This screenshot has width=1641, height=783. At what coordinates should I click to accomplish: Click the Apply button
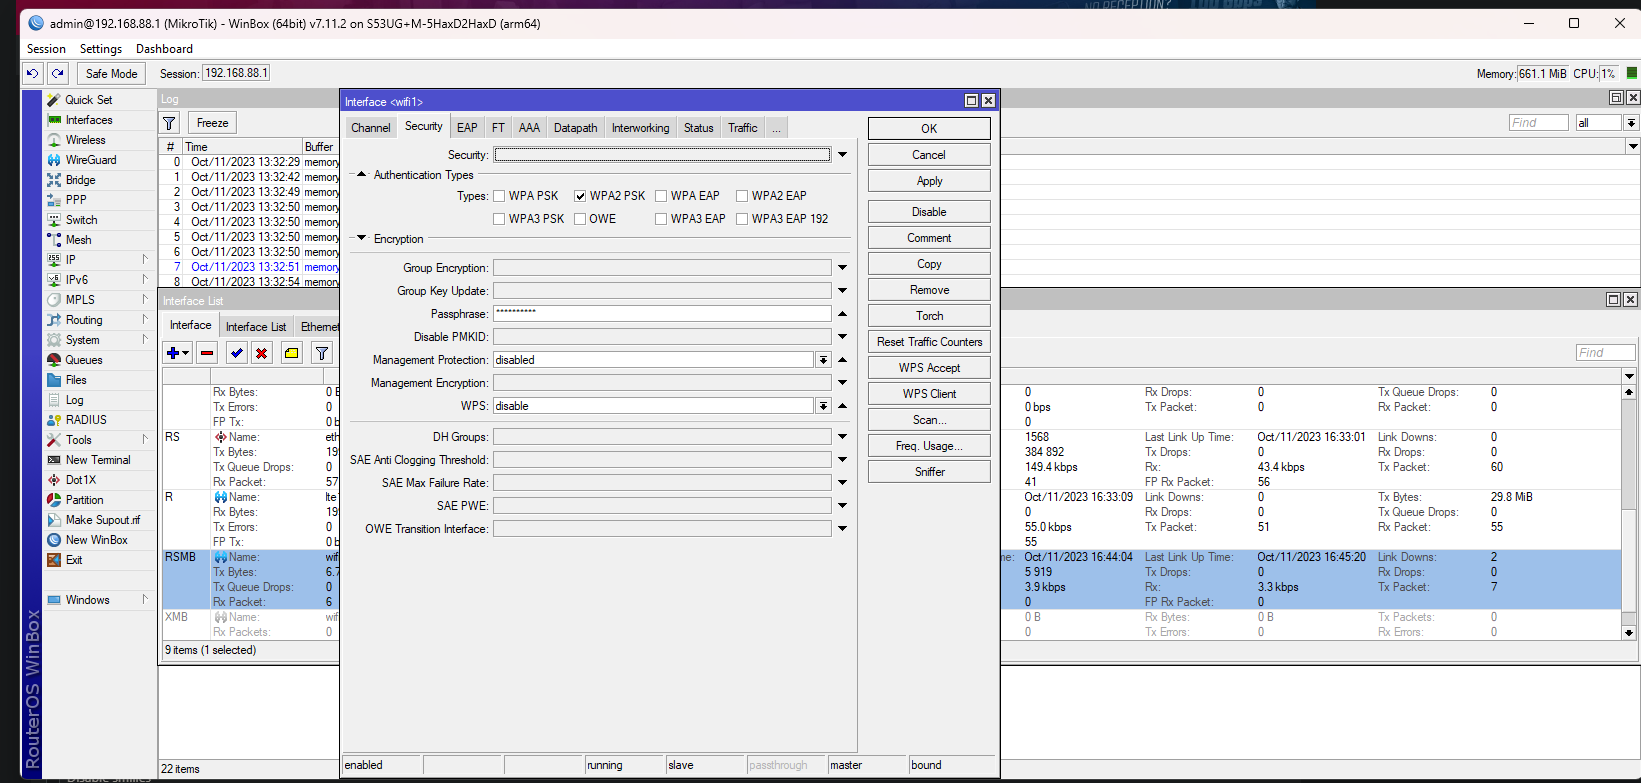[929, 181]
